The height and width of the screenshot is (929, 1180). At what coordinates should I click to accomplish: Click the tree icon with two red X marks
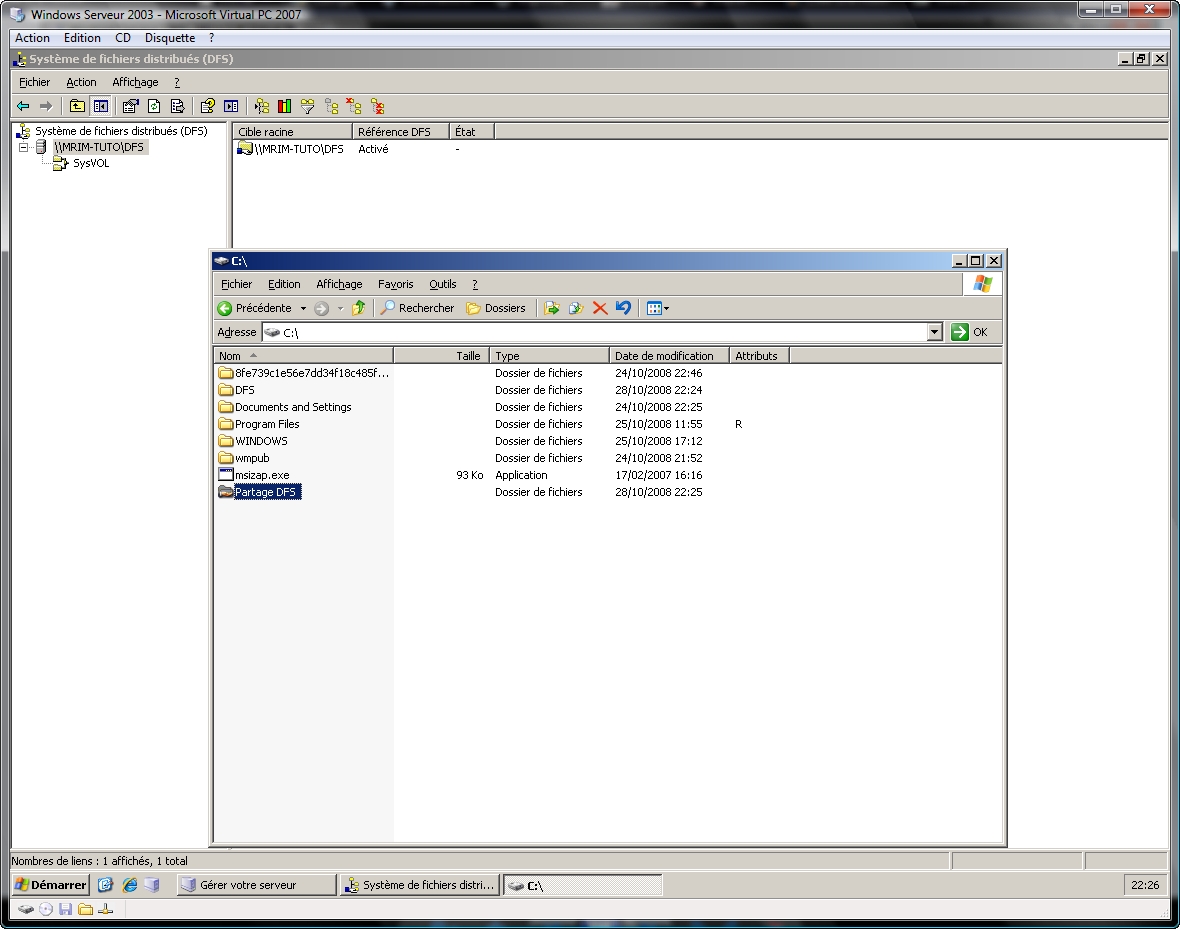pos(377,106)
